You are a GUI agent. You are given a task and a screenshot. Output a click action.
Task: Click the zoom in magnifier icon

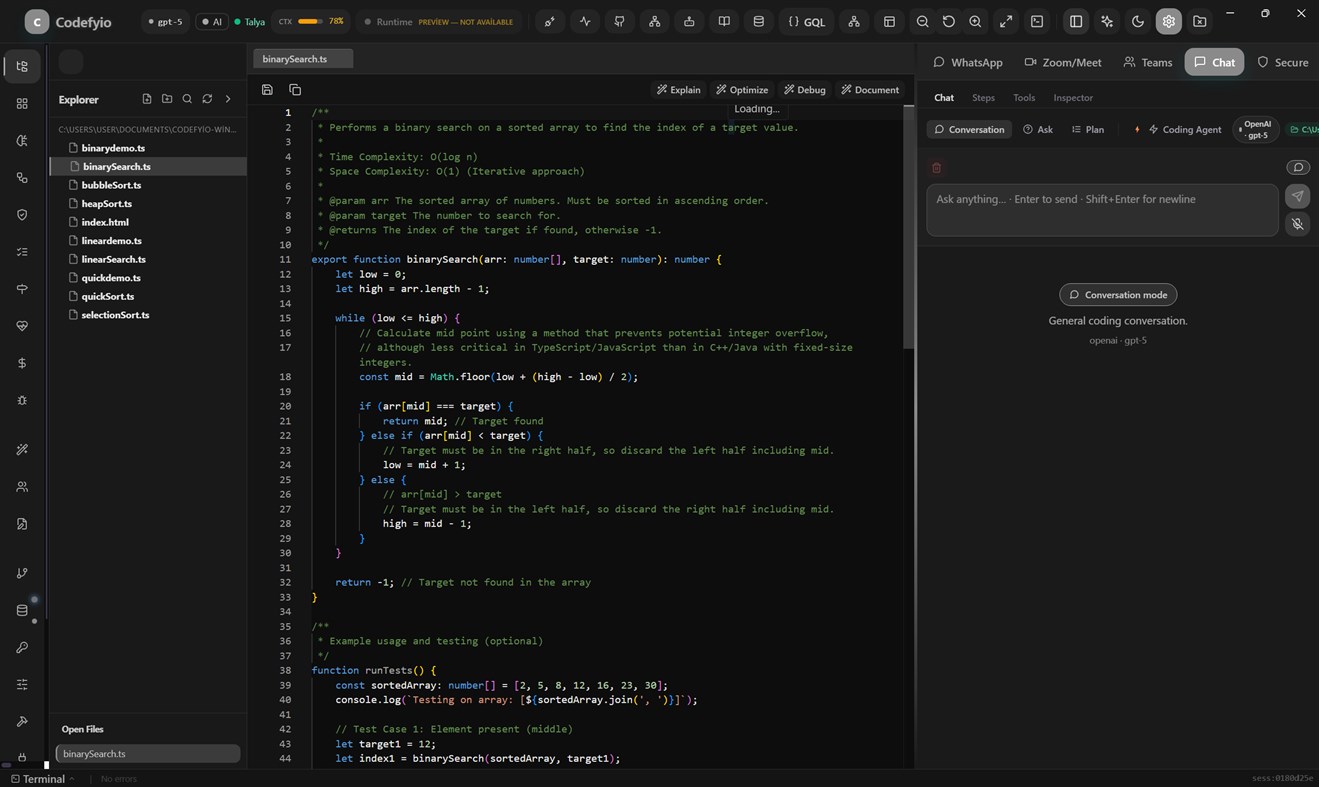pos(975,21)
